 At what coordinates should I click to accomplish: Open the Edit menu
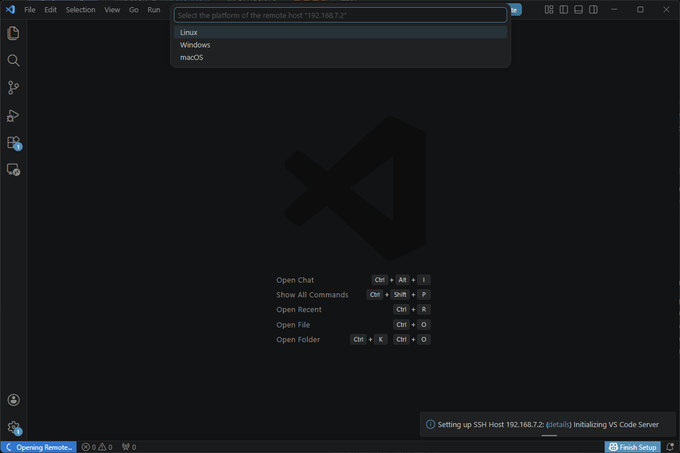coord(50,10)
